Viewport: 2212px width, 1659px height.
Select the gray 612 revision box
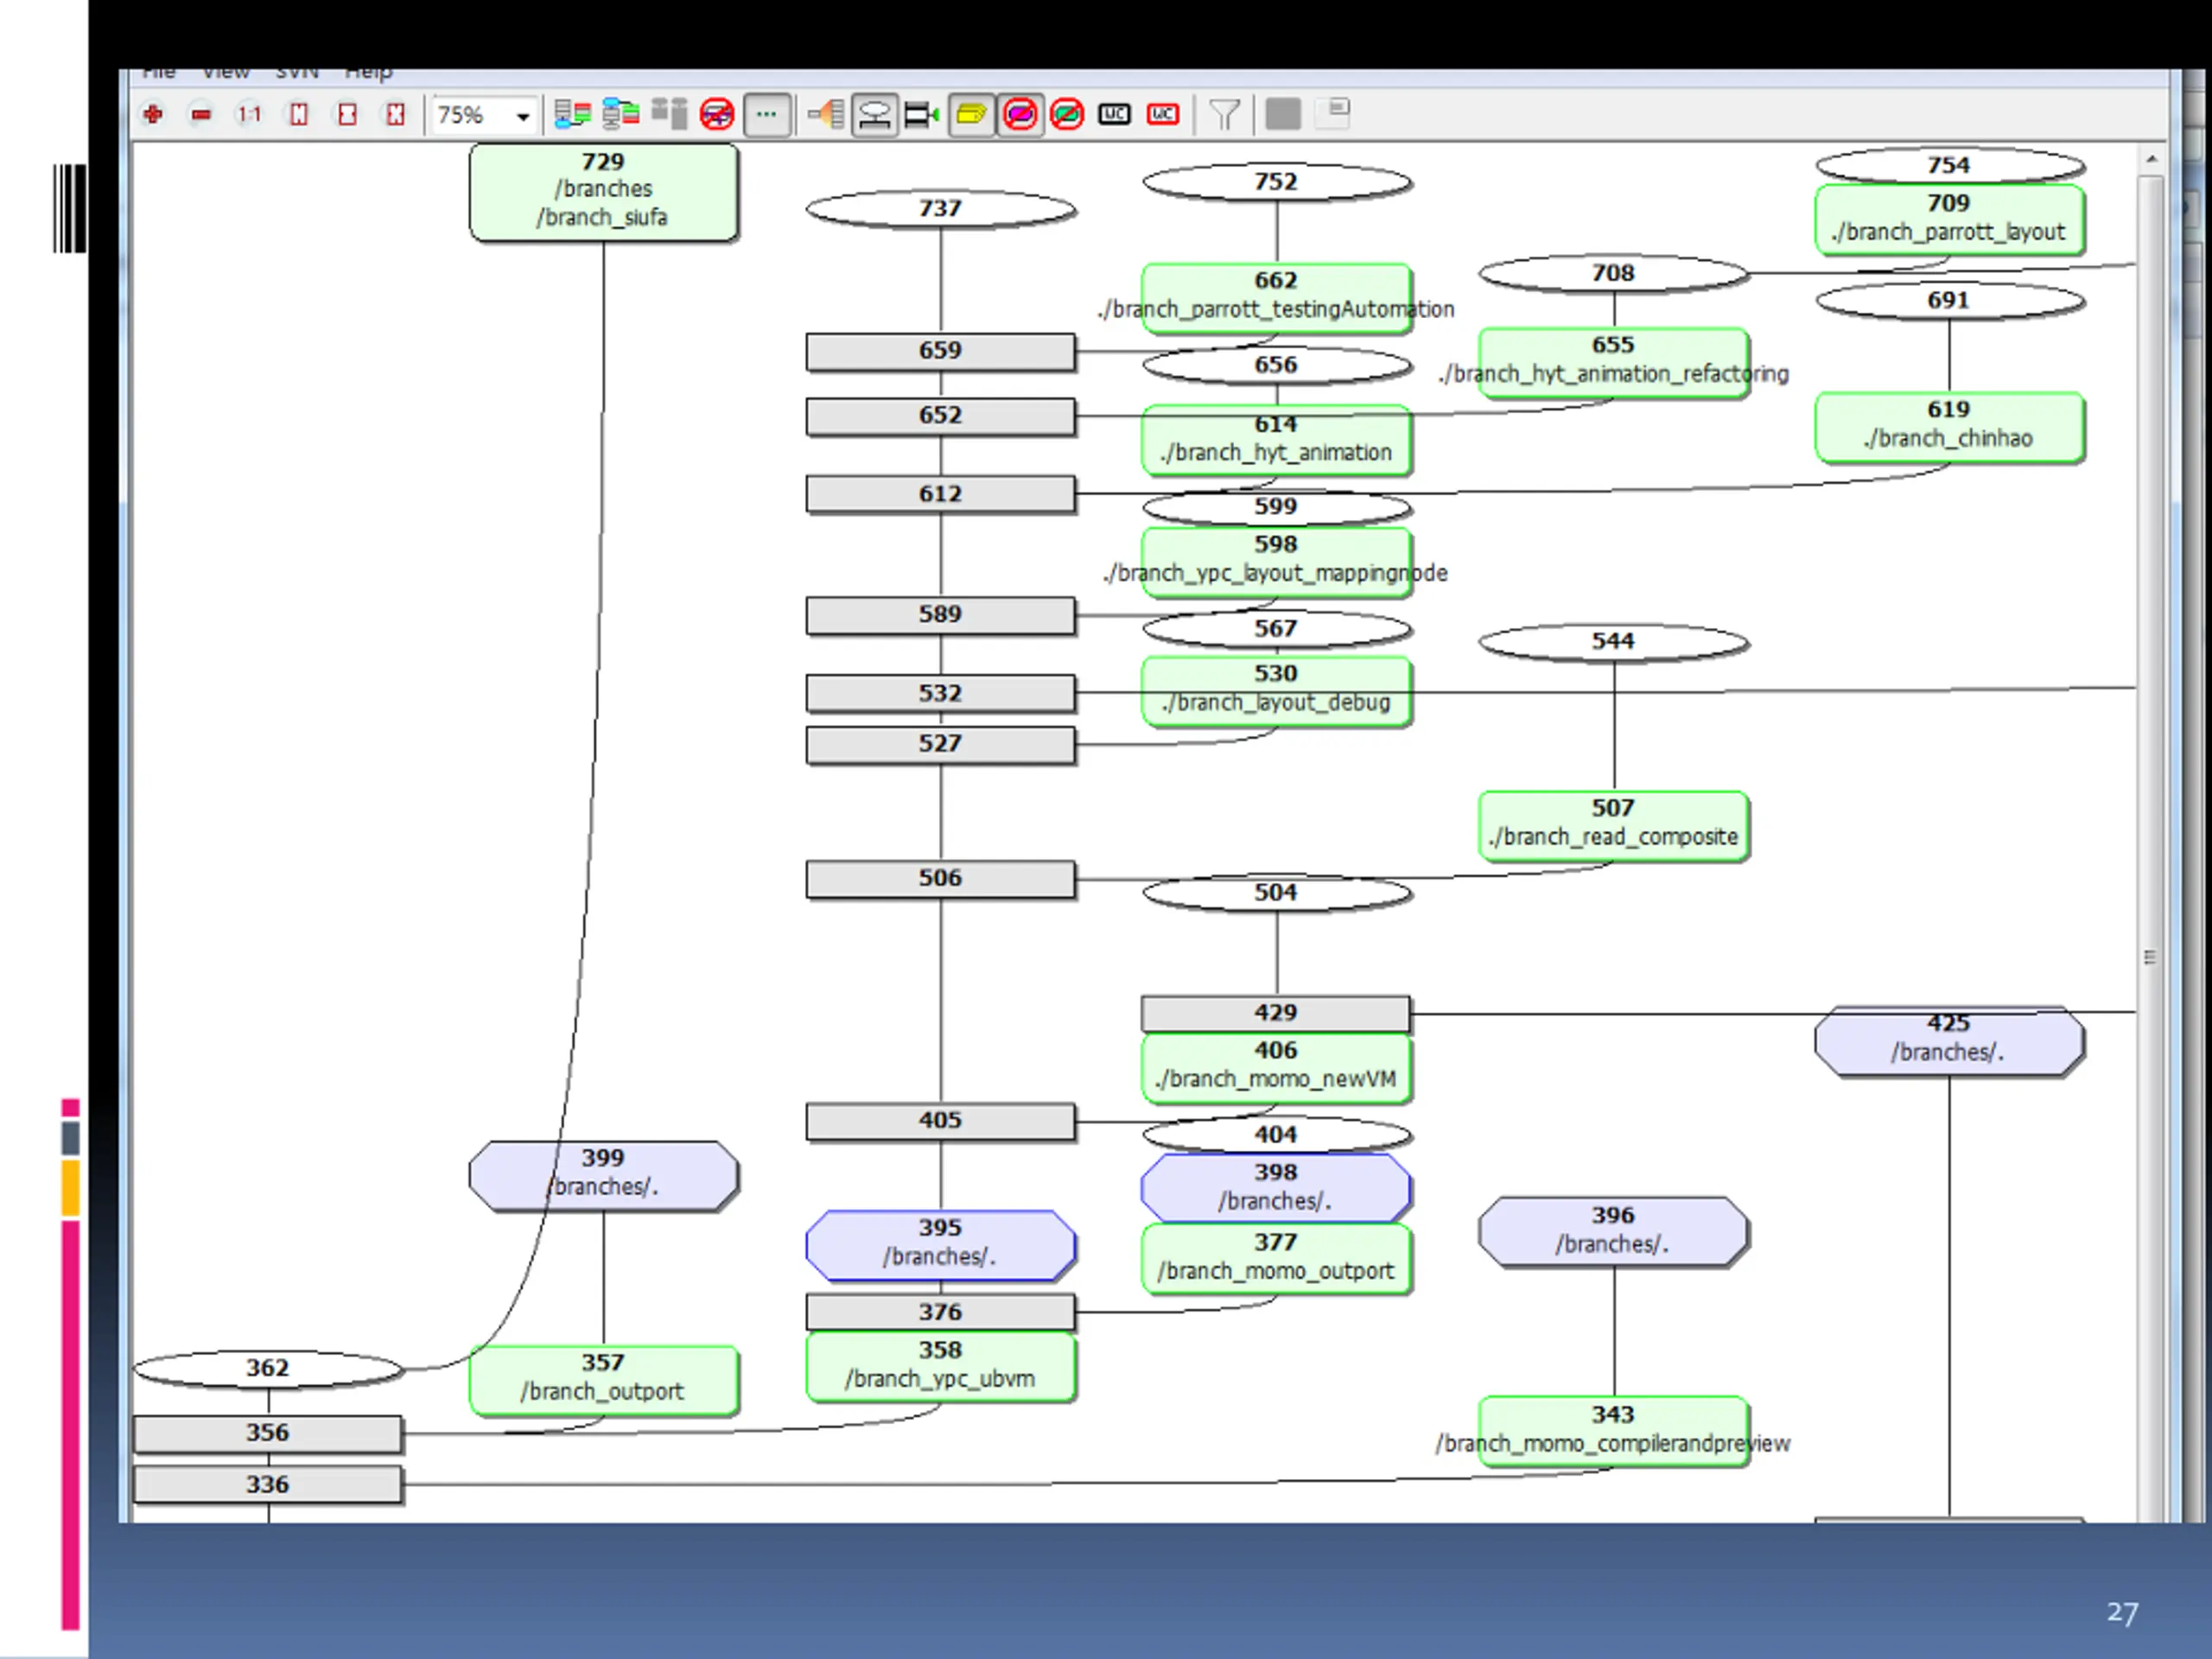940,494
